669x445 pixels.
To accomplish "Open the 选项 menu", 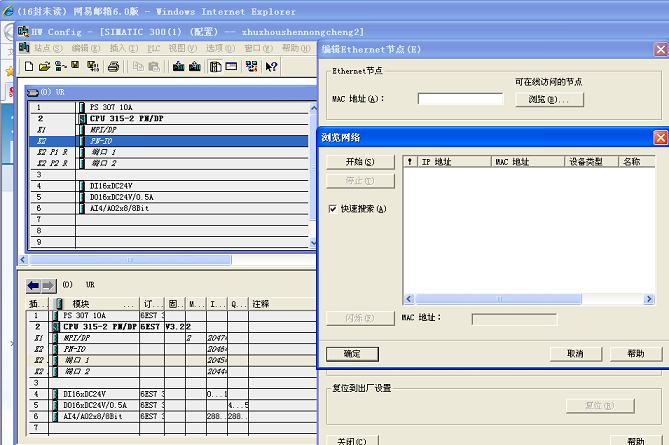I will (221, 48).
